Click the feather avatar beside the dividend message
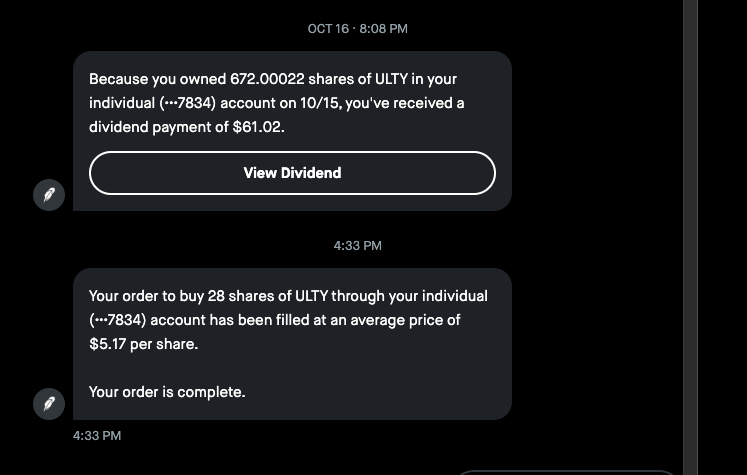The image size is (747, 475). click(49, 195)
